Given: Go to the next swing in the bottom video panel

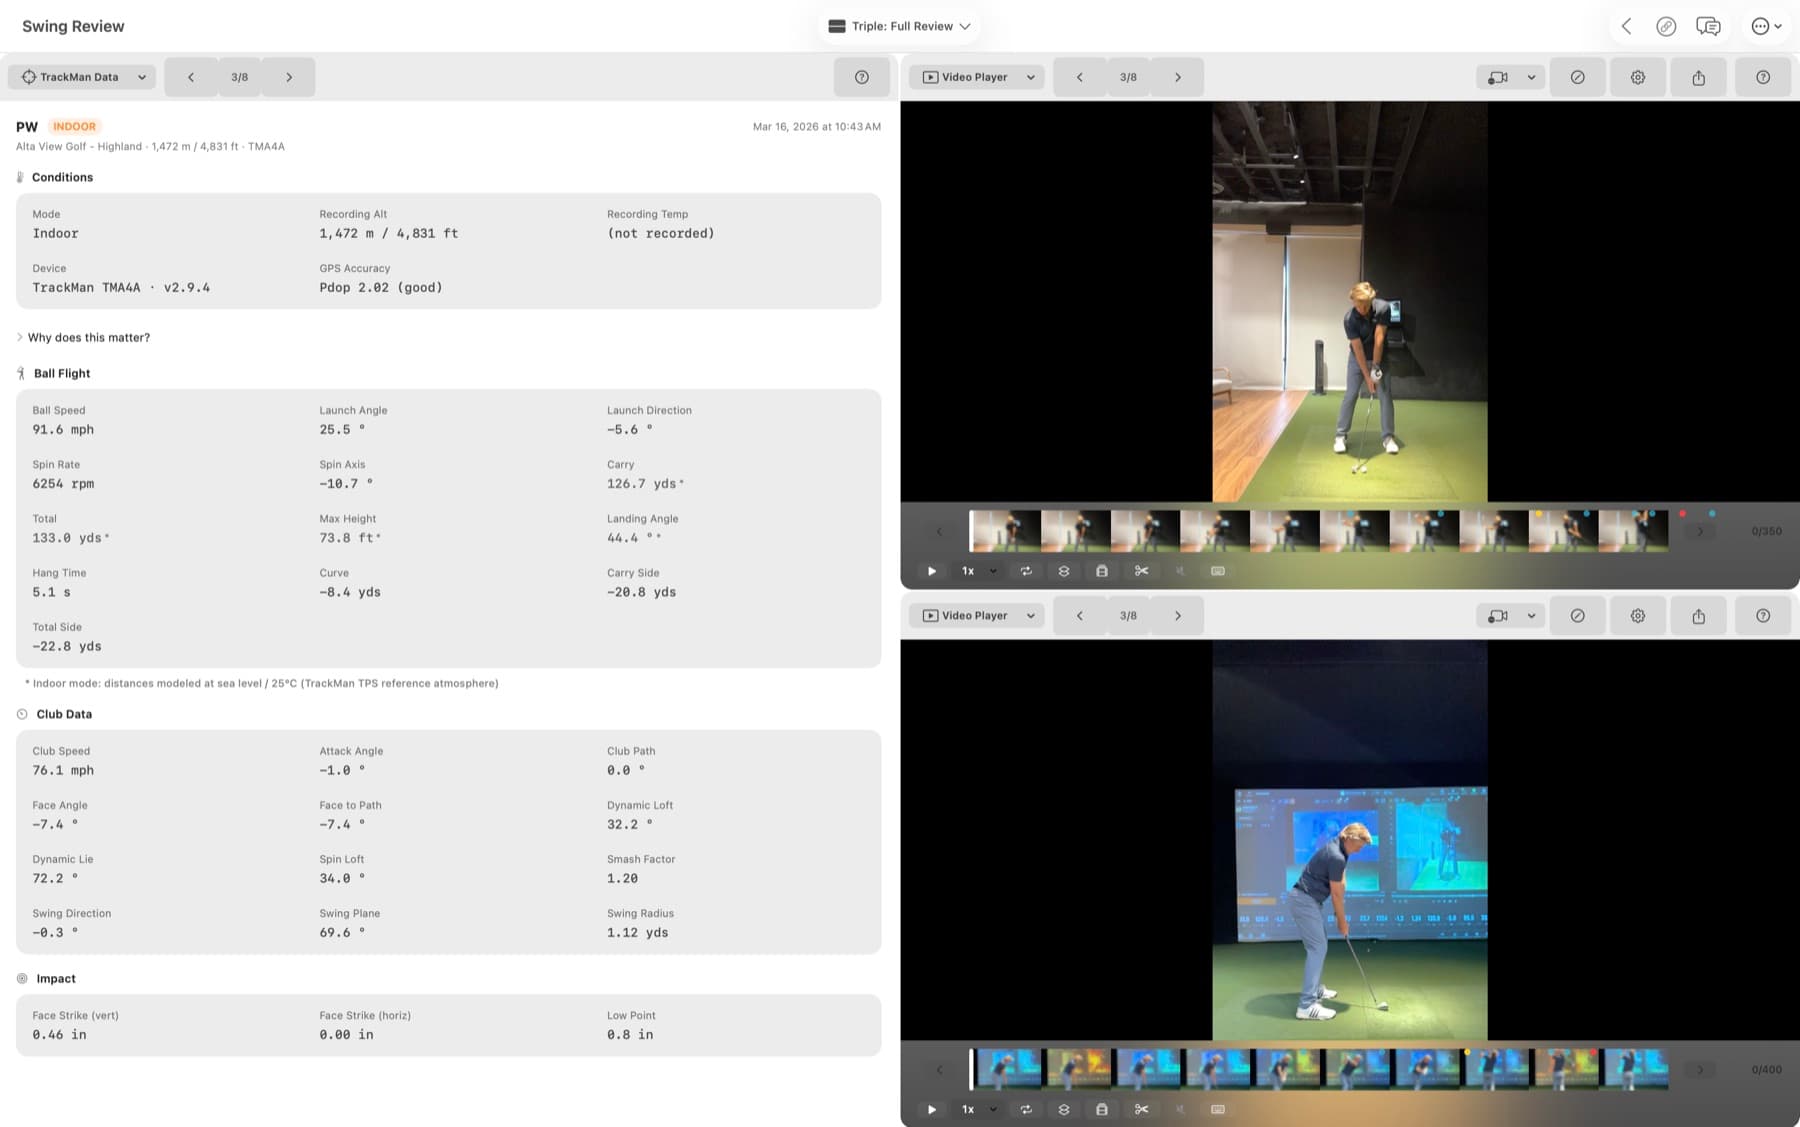Looking at the screenshot, I should point(1178,616).
